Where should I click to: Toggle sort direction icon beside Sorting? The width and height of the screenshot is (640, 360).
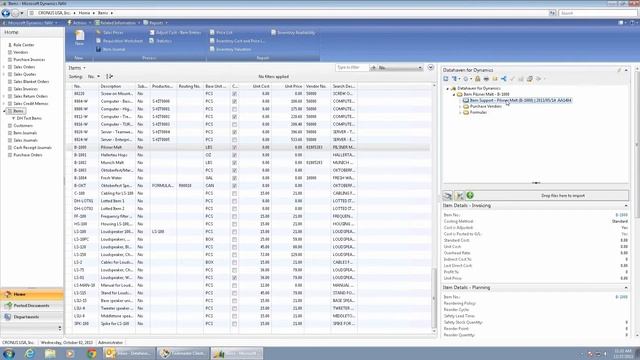[x=109, y=76]
